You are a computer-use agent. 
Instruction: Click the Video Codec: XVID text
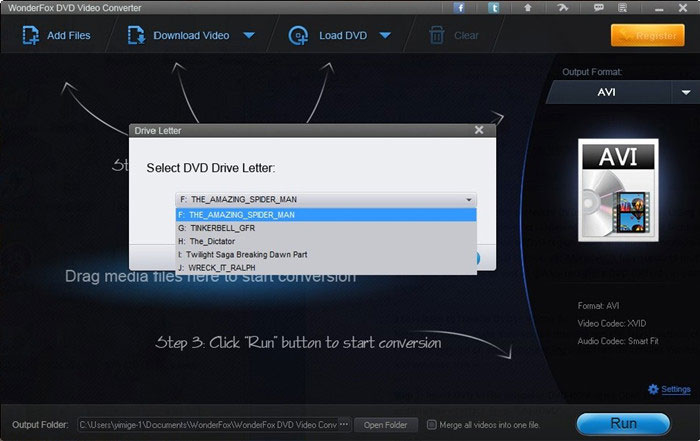click(x=612, y=323)
